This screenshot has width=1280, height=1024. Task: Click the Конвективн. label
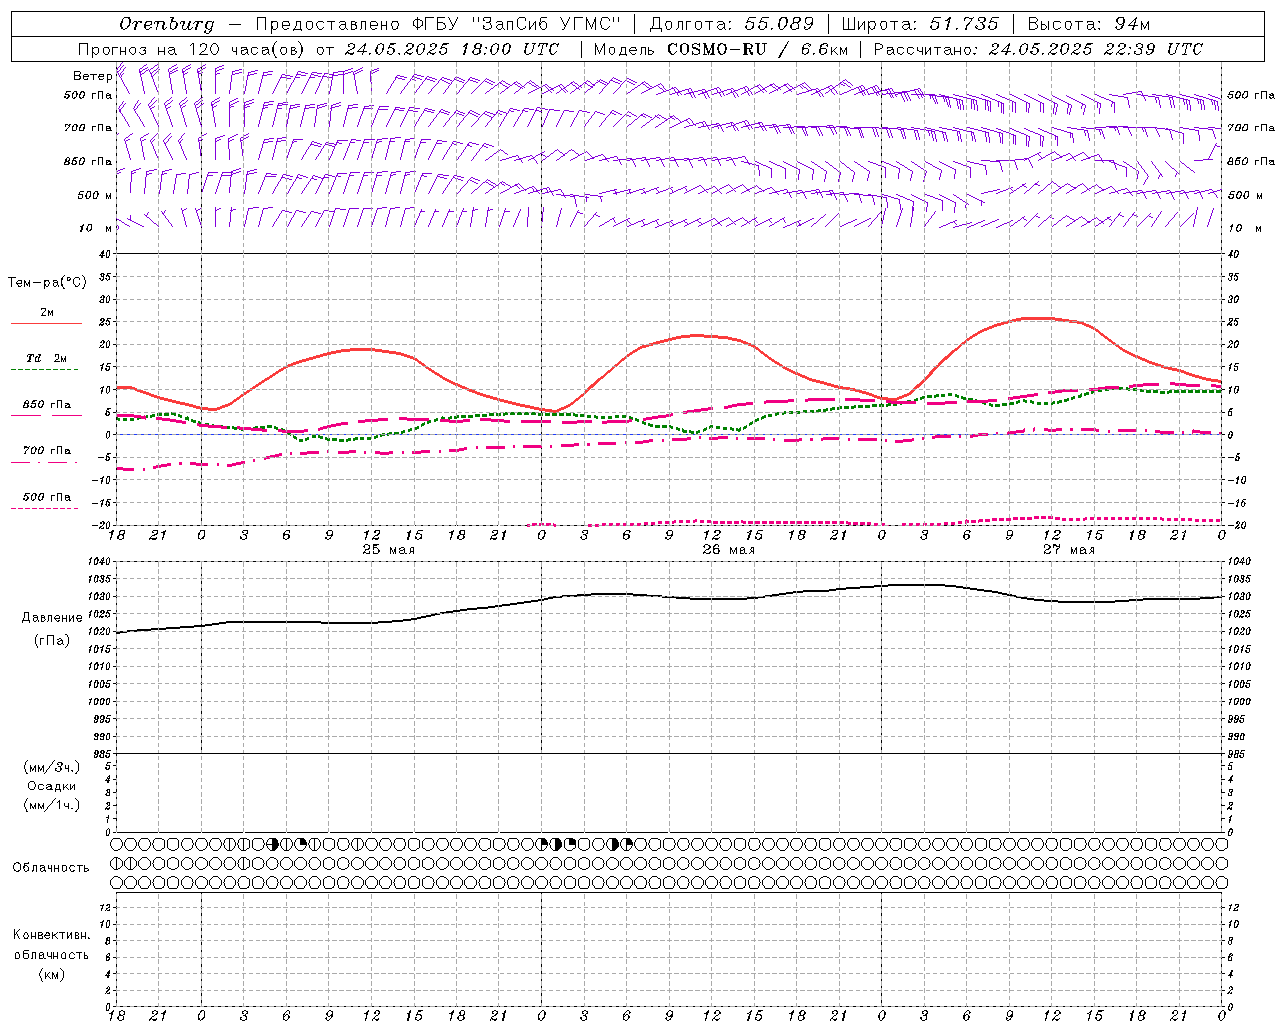(x=51, y=935)
